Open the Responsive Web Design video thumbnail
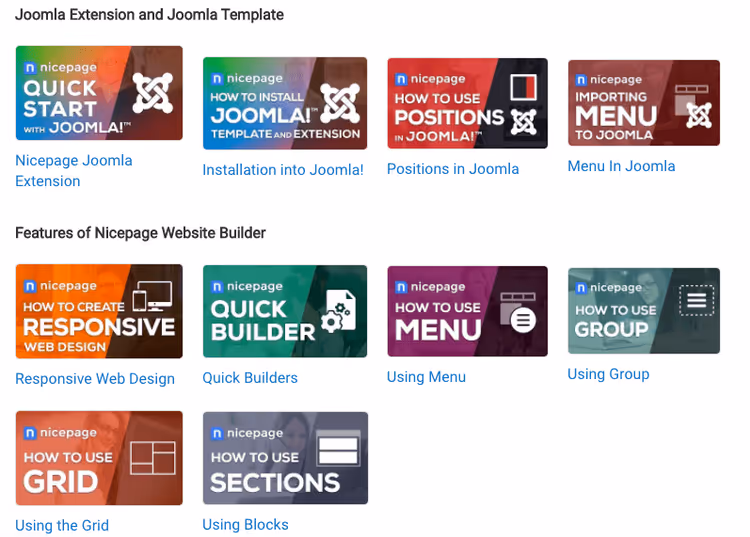The image size is (750, 537). (x=99, y=311)
